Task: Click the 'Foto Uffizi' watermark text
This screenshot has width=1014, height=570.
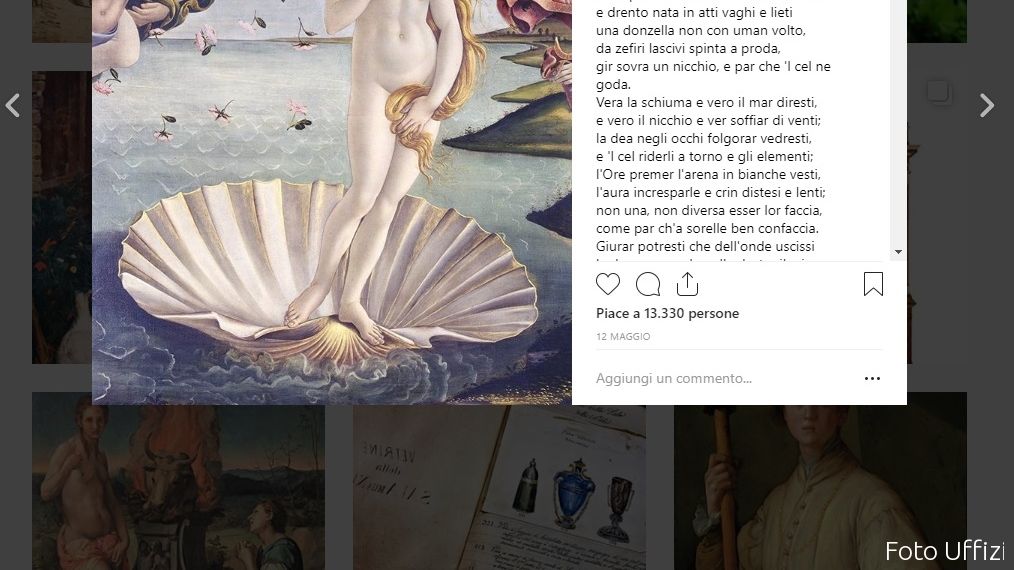Action: (944, 551)
